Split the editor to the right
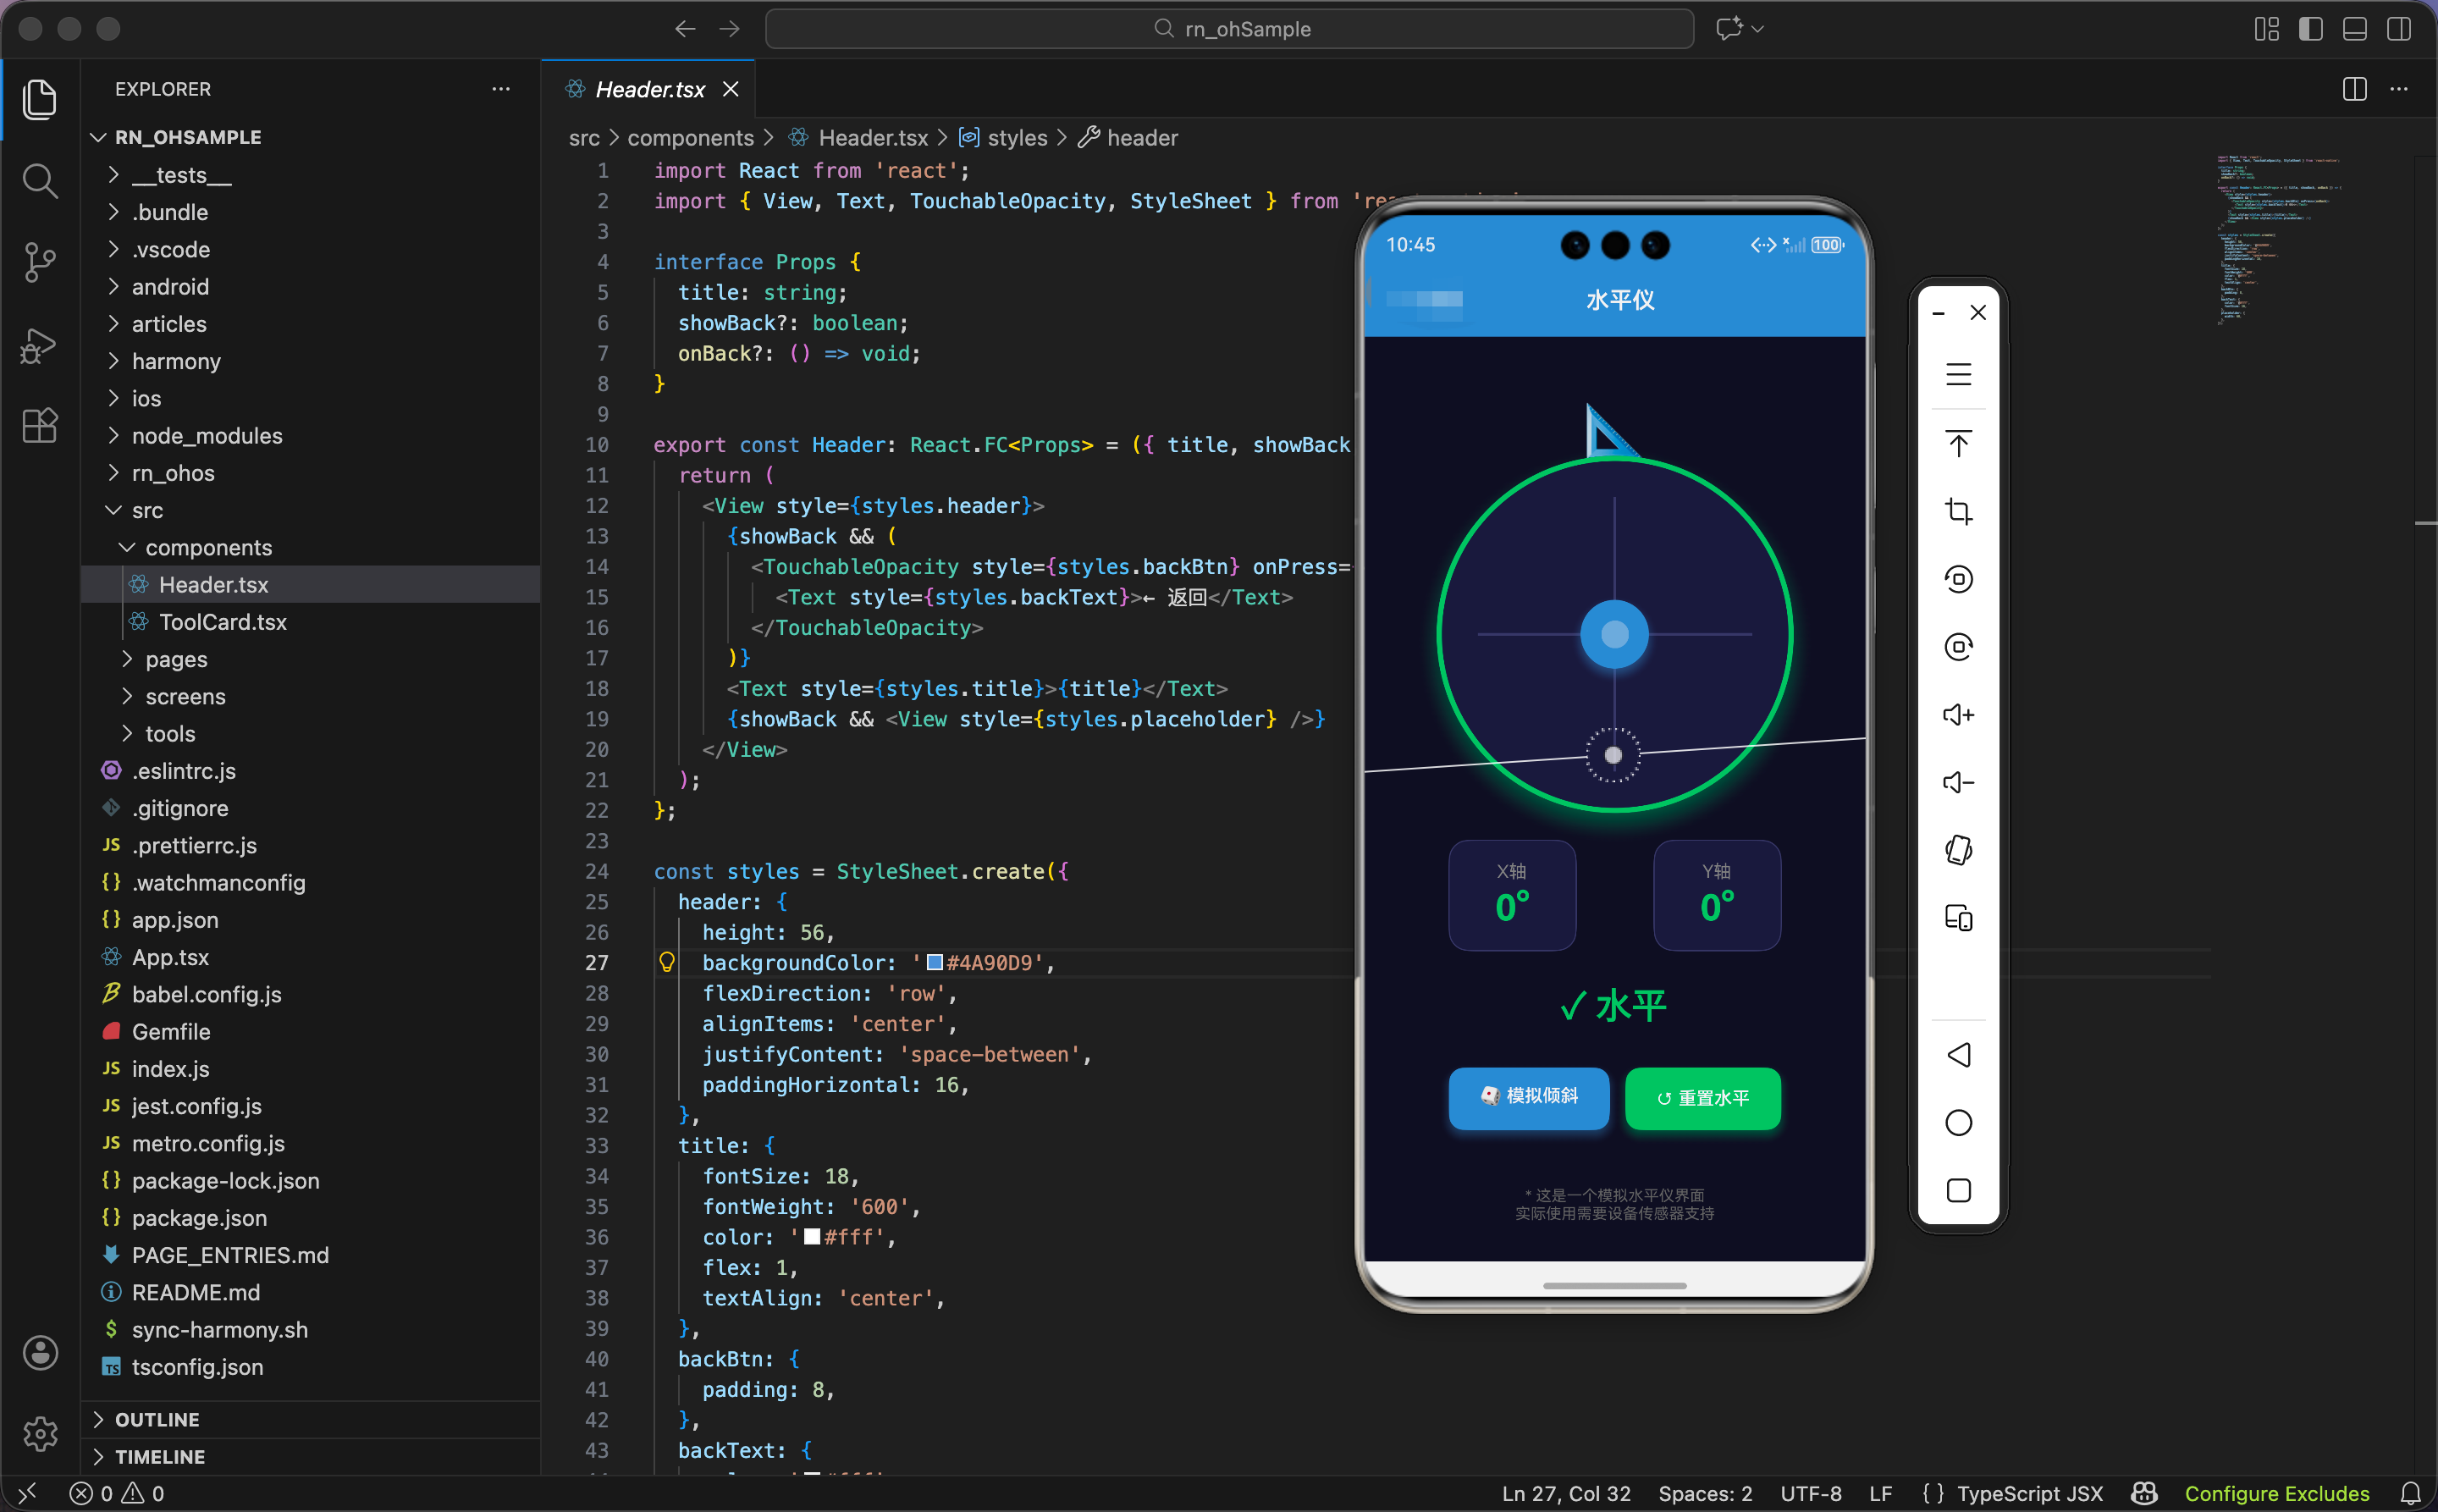 2354,89
